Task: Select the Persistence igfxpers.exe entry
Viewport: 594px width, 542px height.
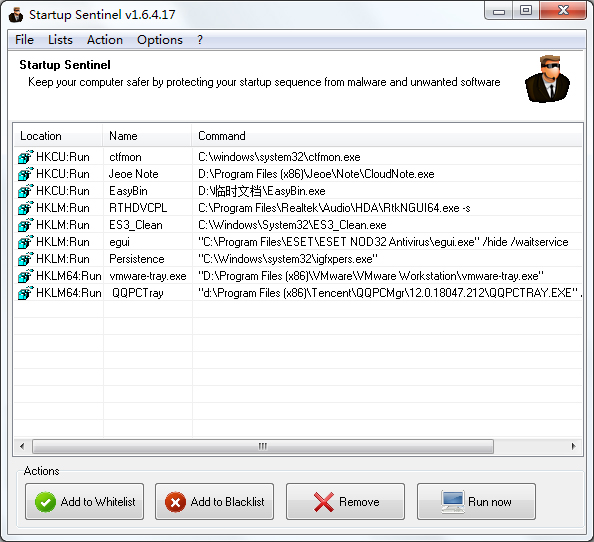Action: click(298, 259)
